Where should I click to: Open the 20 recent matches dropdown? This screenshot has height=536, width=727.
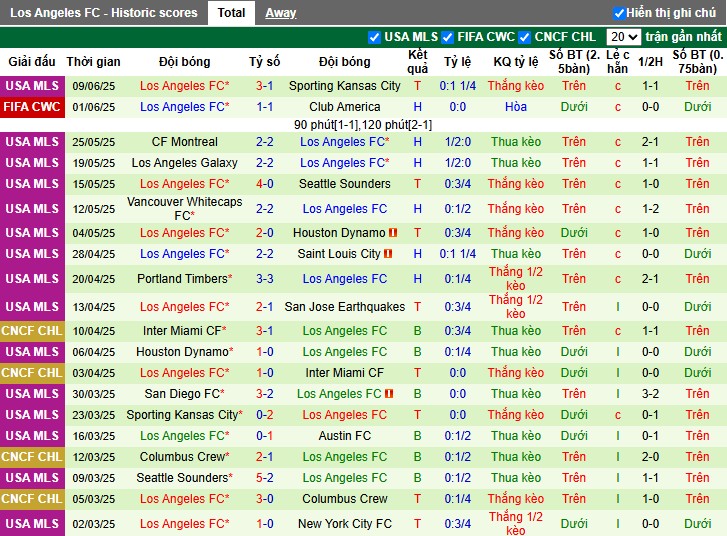(x=624, y=37)
